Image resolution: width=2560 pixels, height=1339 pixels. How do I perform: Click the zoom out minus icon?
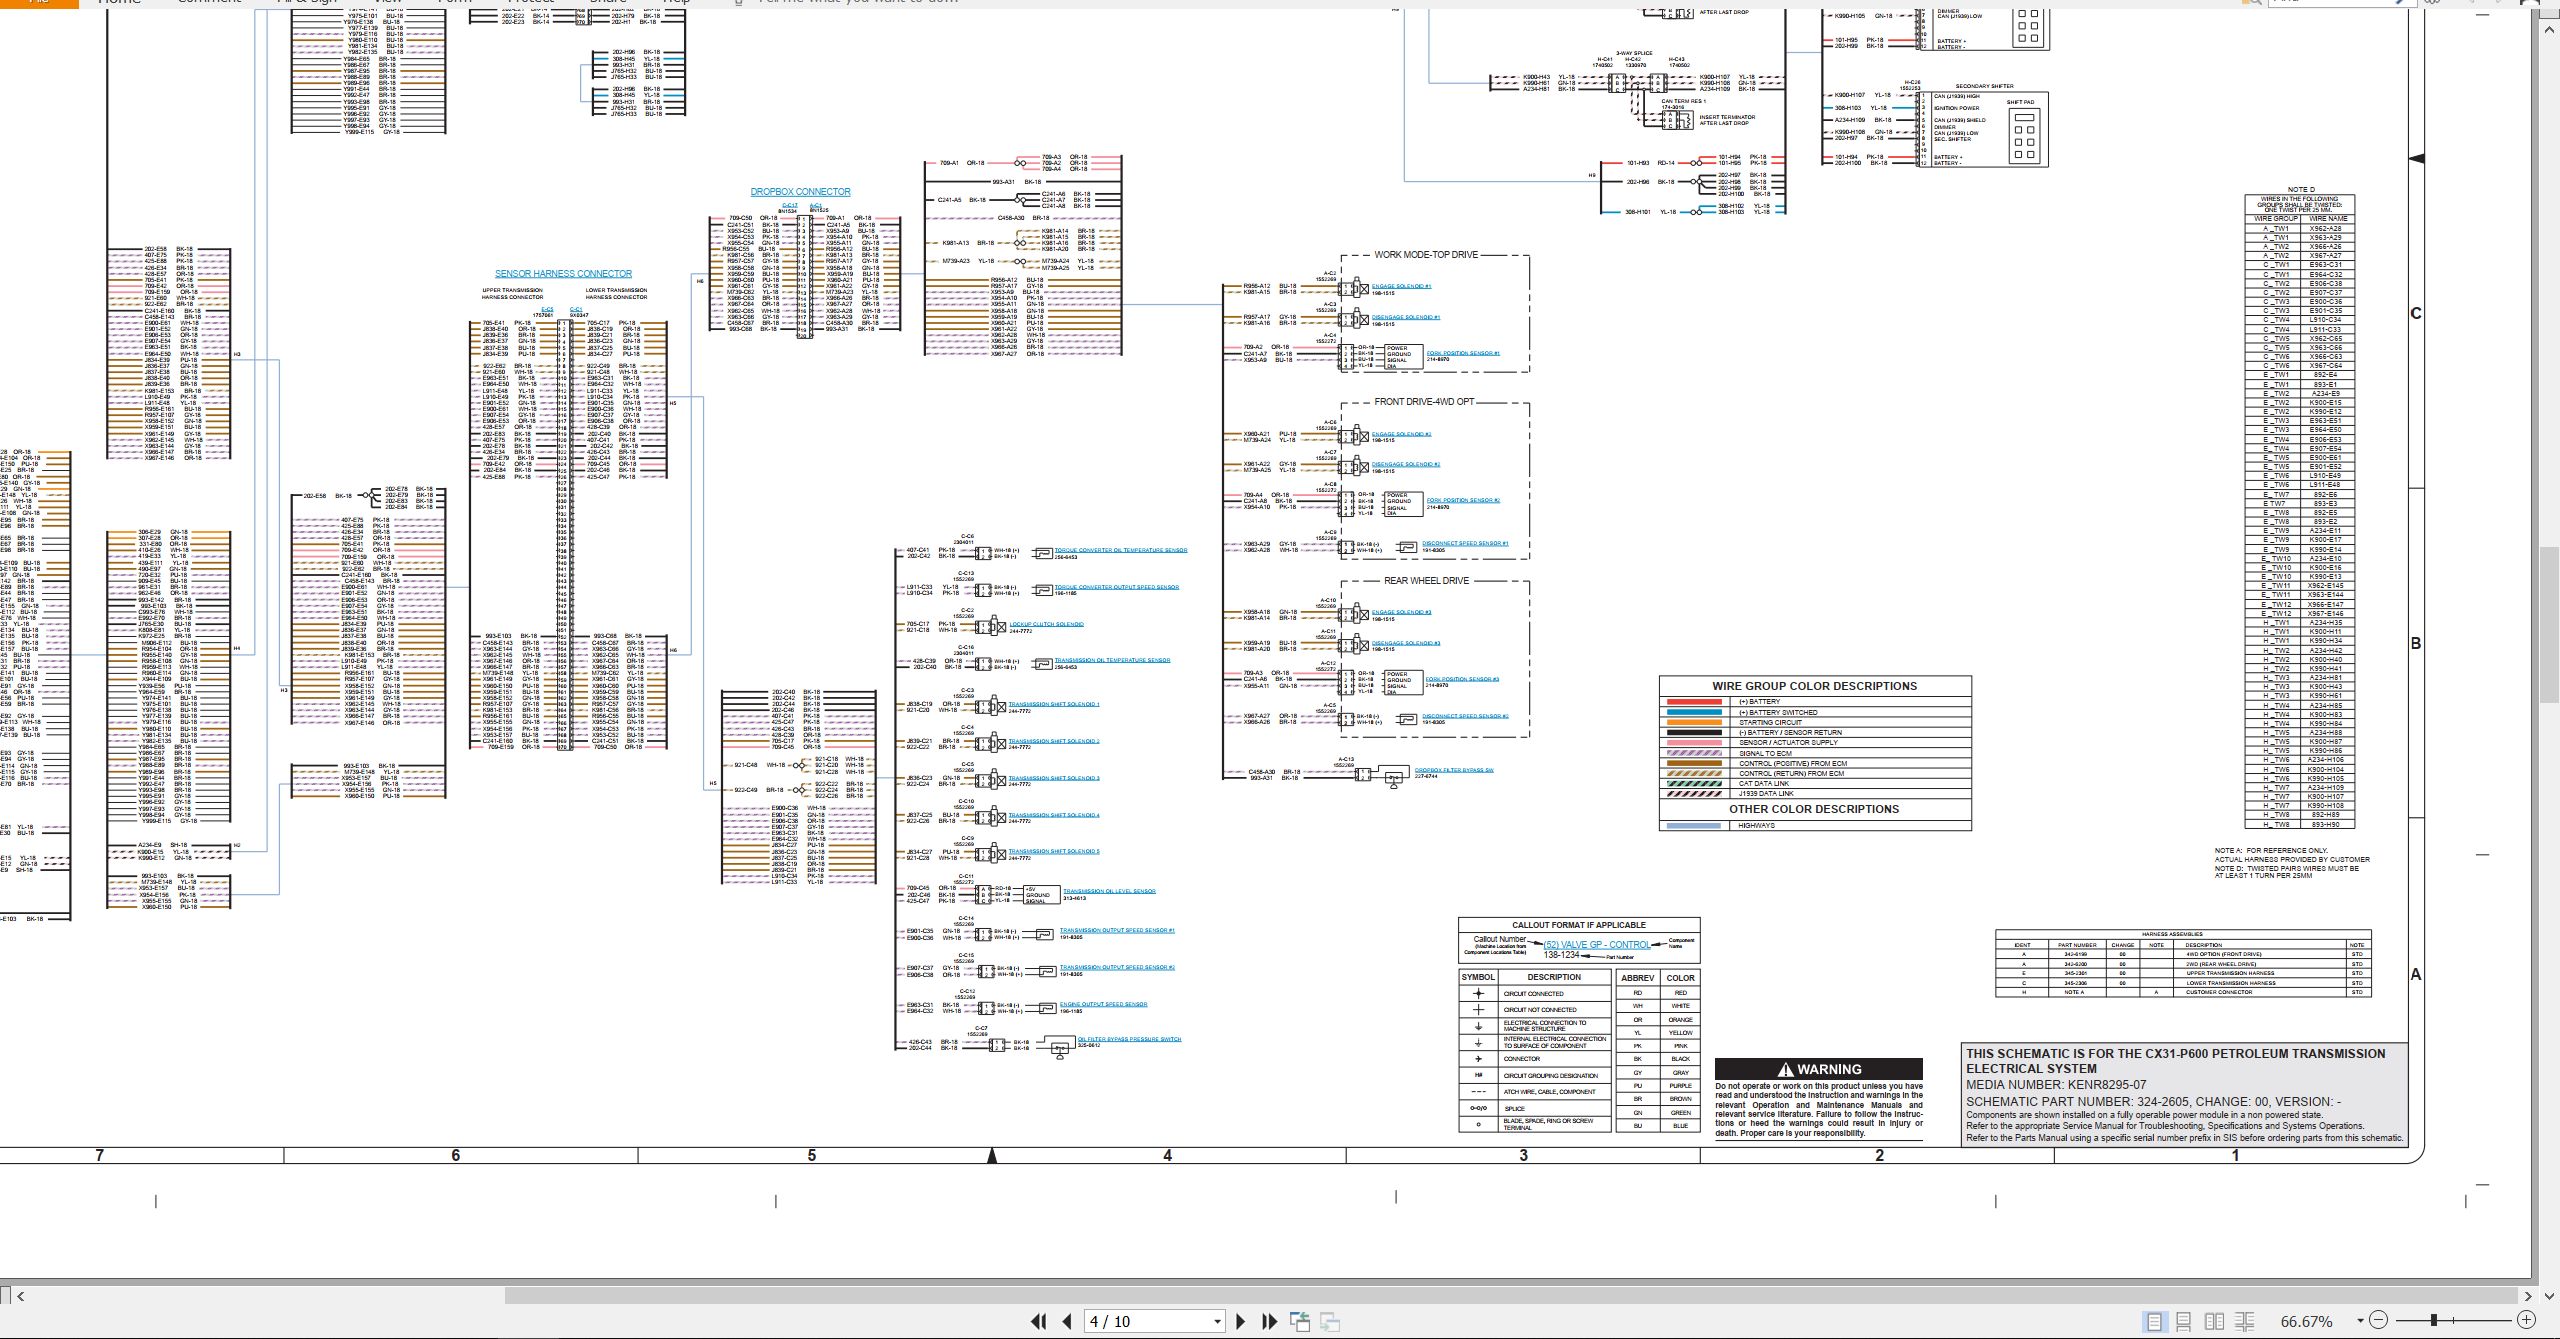pyautogui.click(x=2378, y=1320)
